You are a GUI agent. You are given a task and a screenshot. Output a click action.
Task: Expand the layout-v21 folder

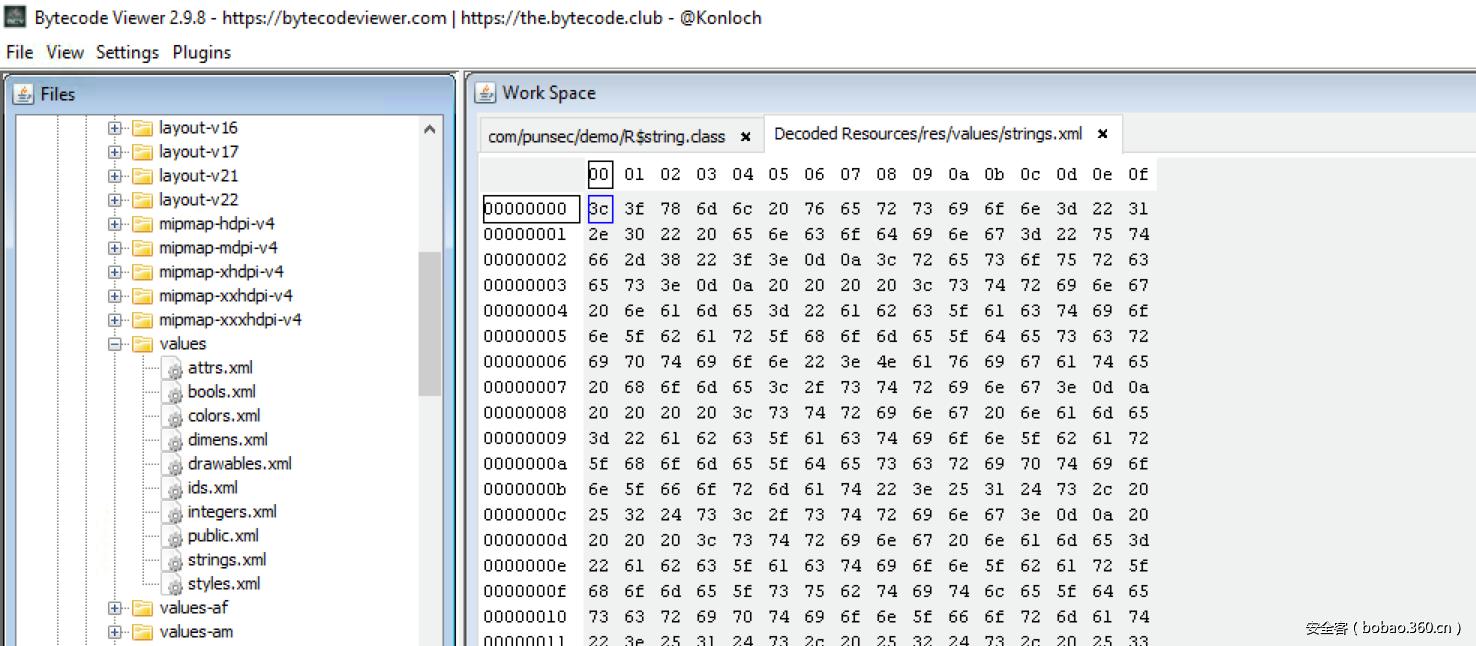click(x=115, y=176)
